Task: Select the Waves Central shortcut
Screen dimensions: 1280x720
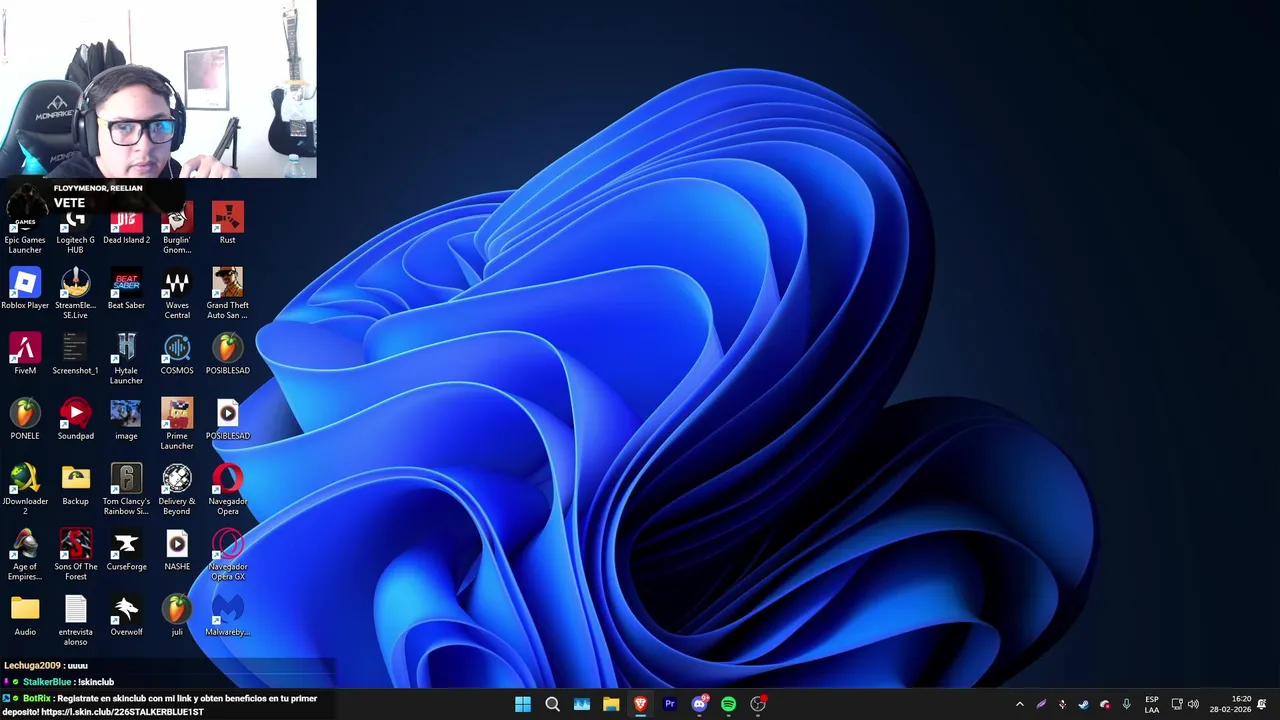Action: click(177, 292)
